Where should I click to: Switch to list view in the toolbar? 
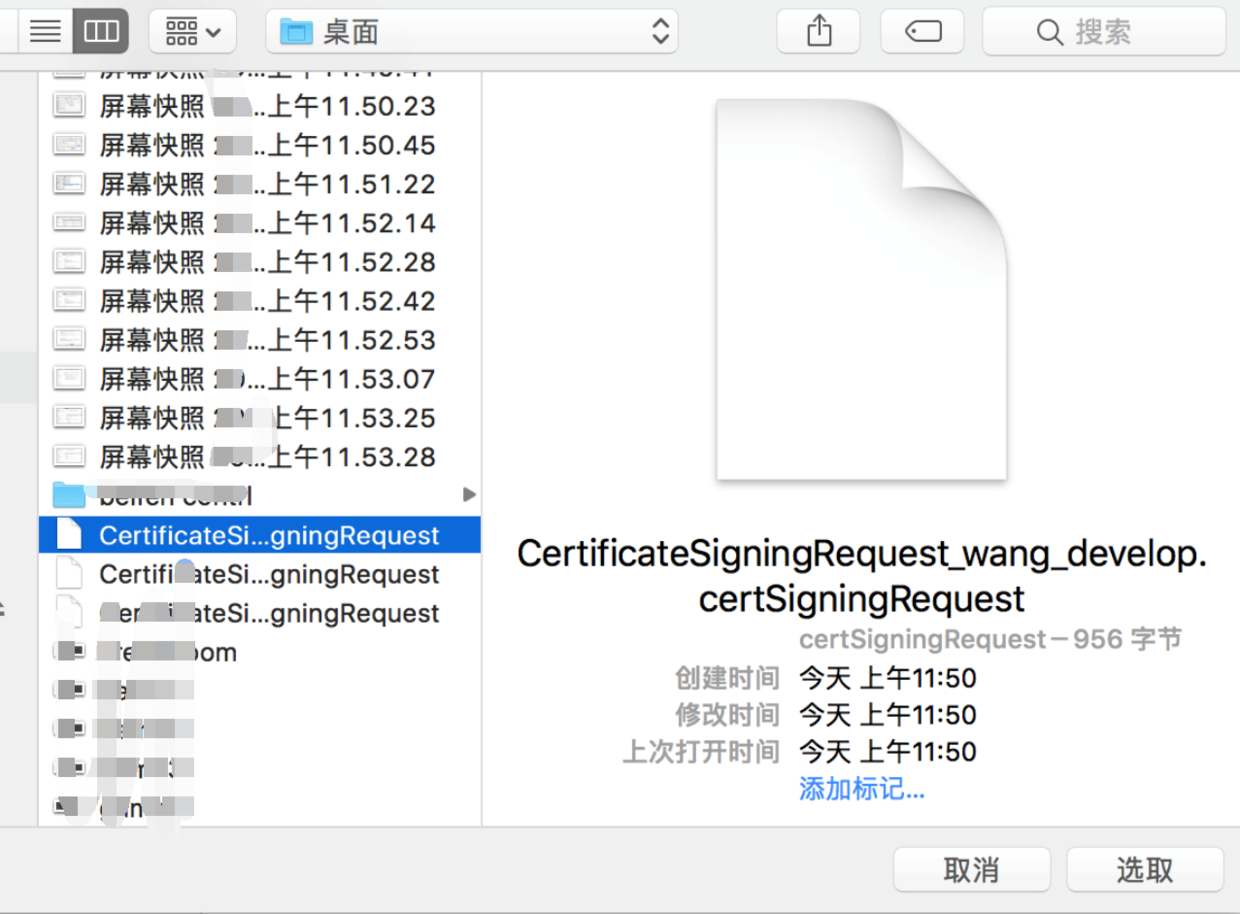click(45, 31)
